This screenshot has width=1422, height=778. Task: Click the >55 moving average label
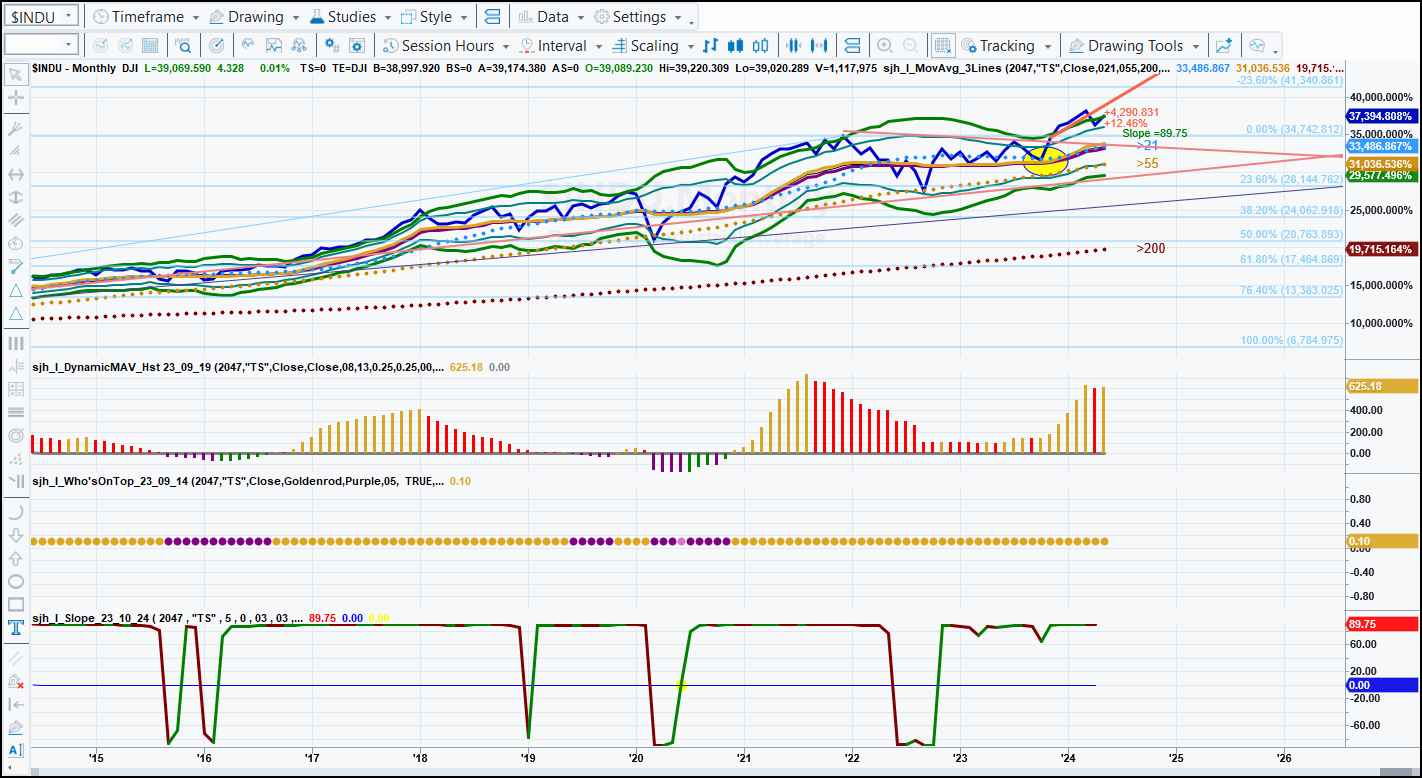[1147, 163]
